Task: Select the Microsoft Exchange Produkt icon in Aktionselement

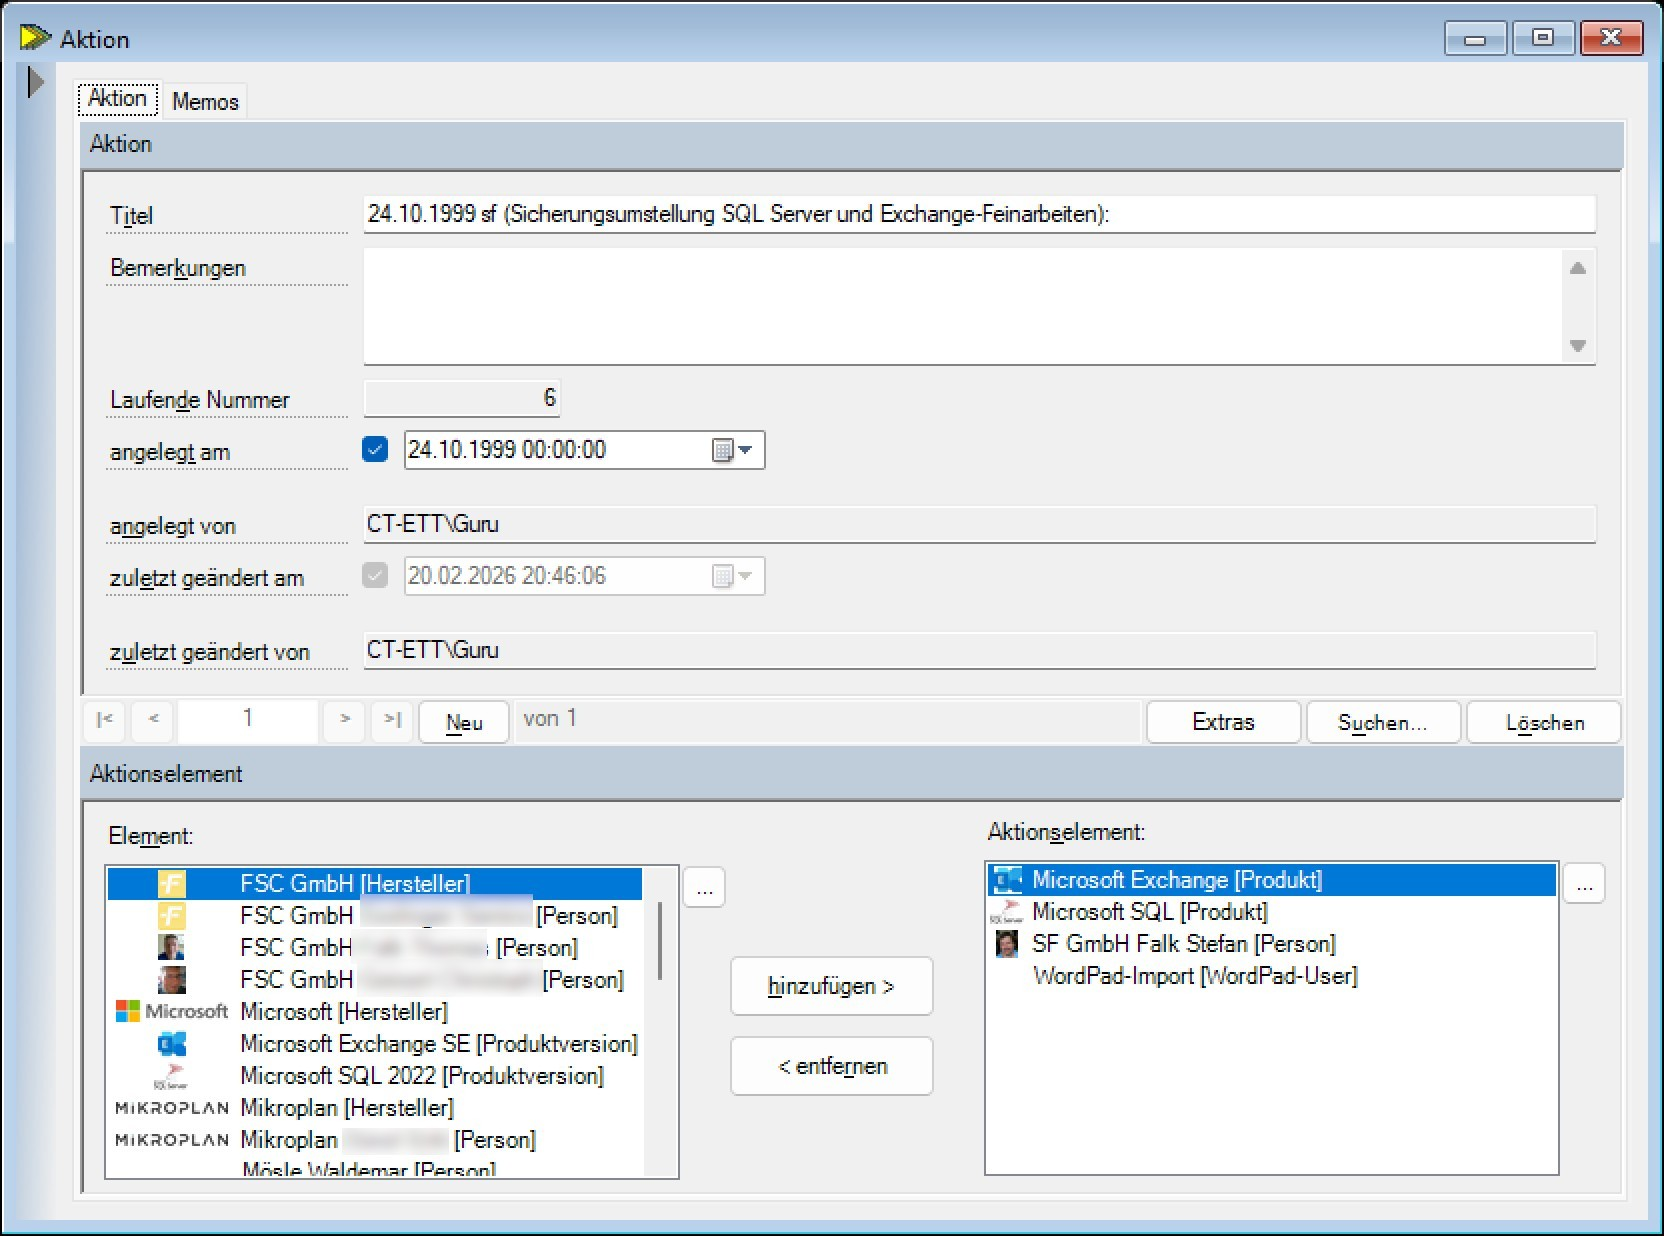Action: click(1008, 880)
